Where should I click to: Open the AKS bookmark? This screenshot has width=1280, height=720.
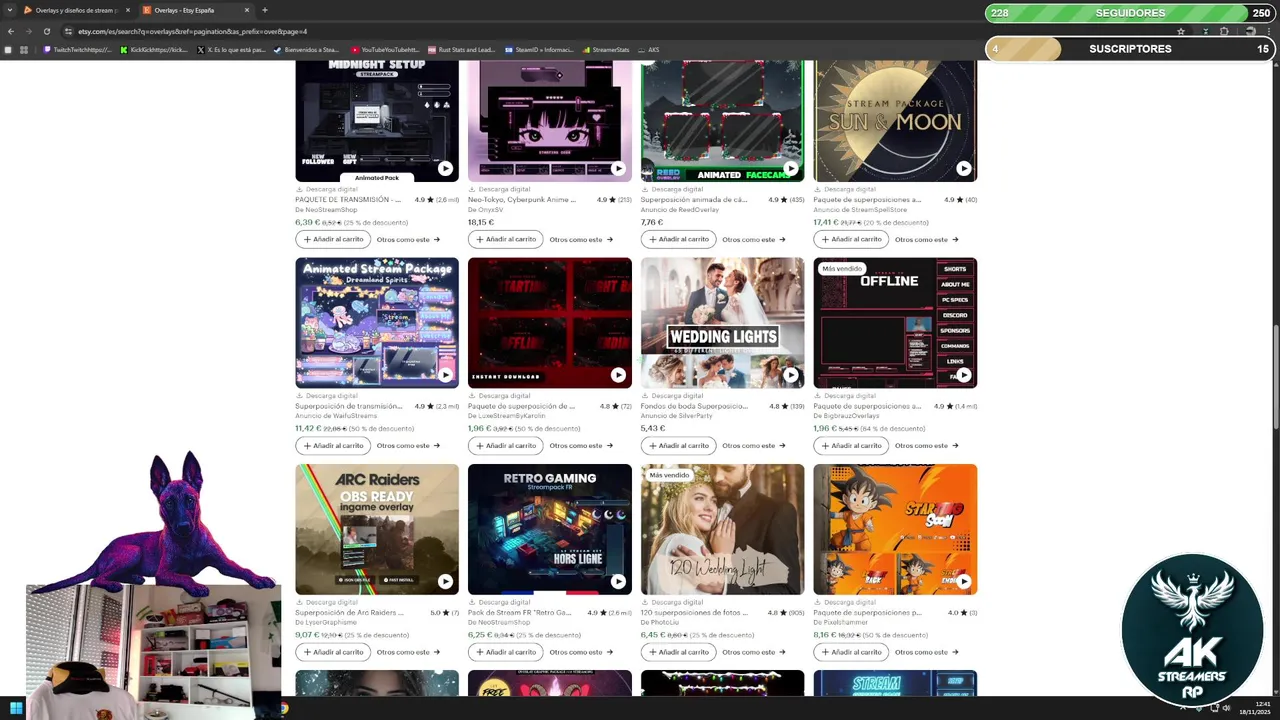pos(649,49)
